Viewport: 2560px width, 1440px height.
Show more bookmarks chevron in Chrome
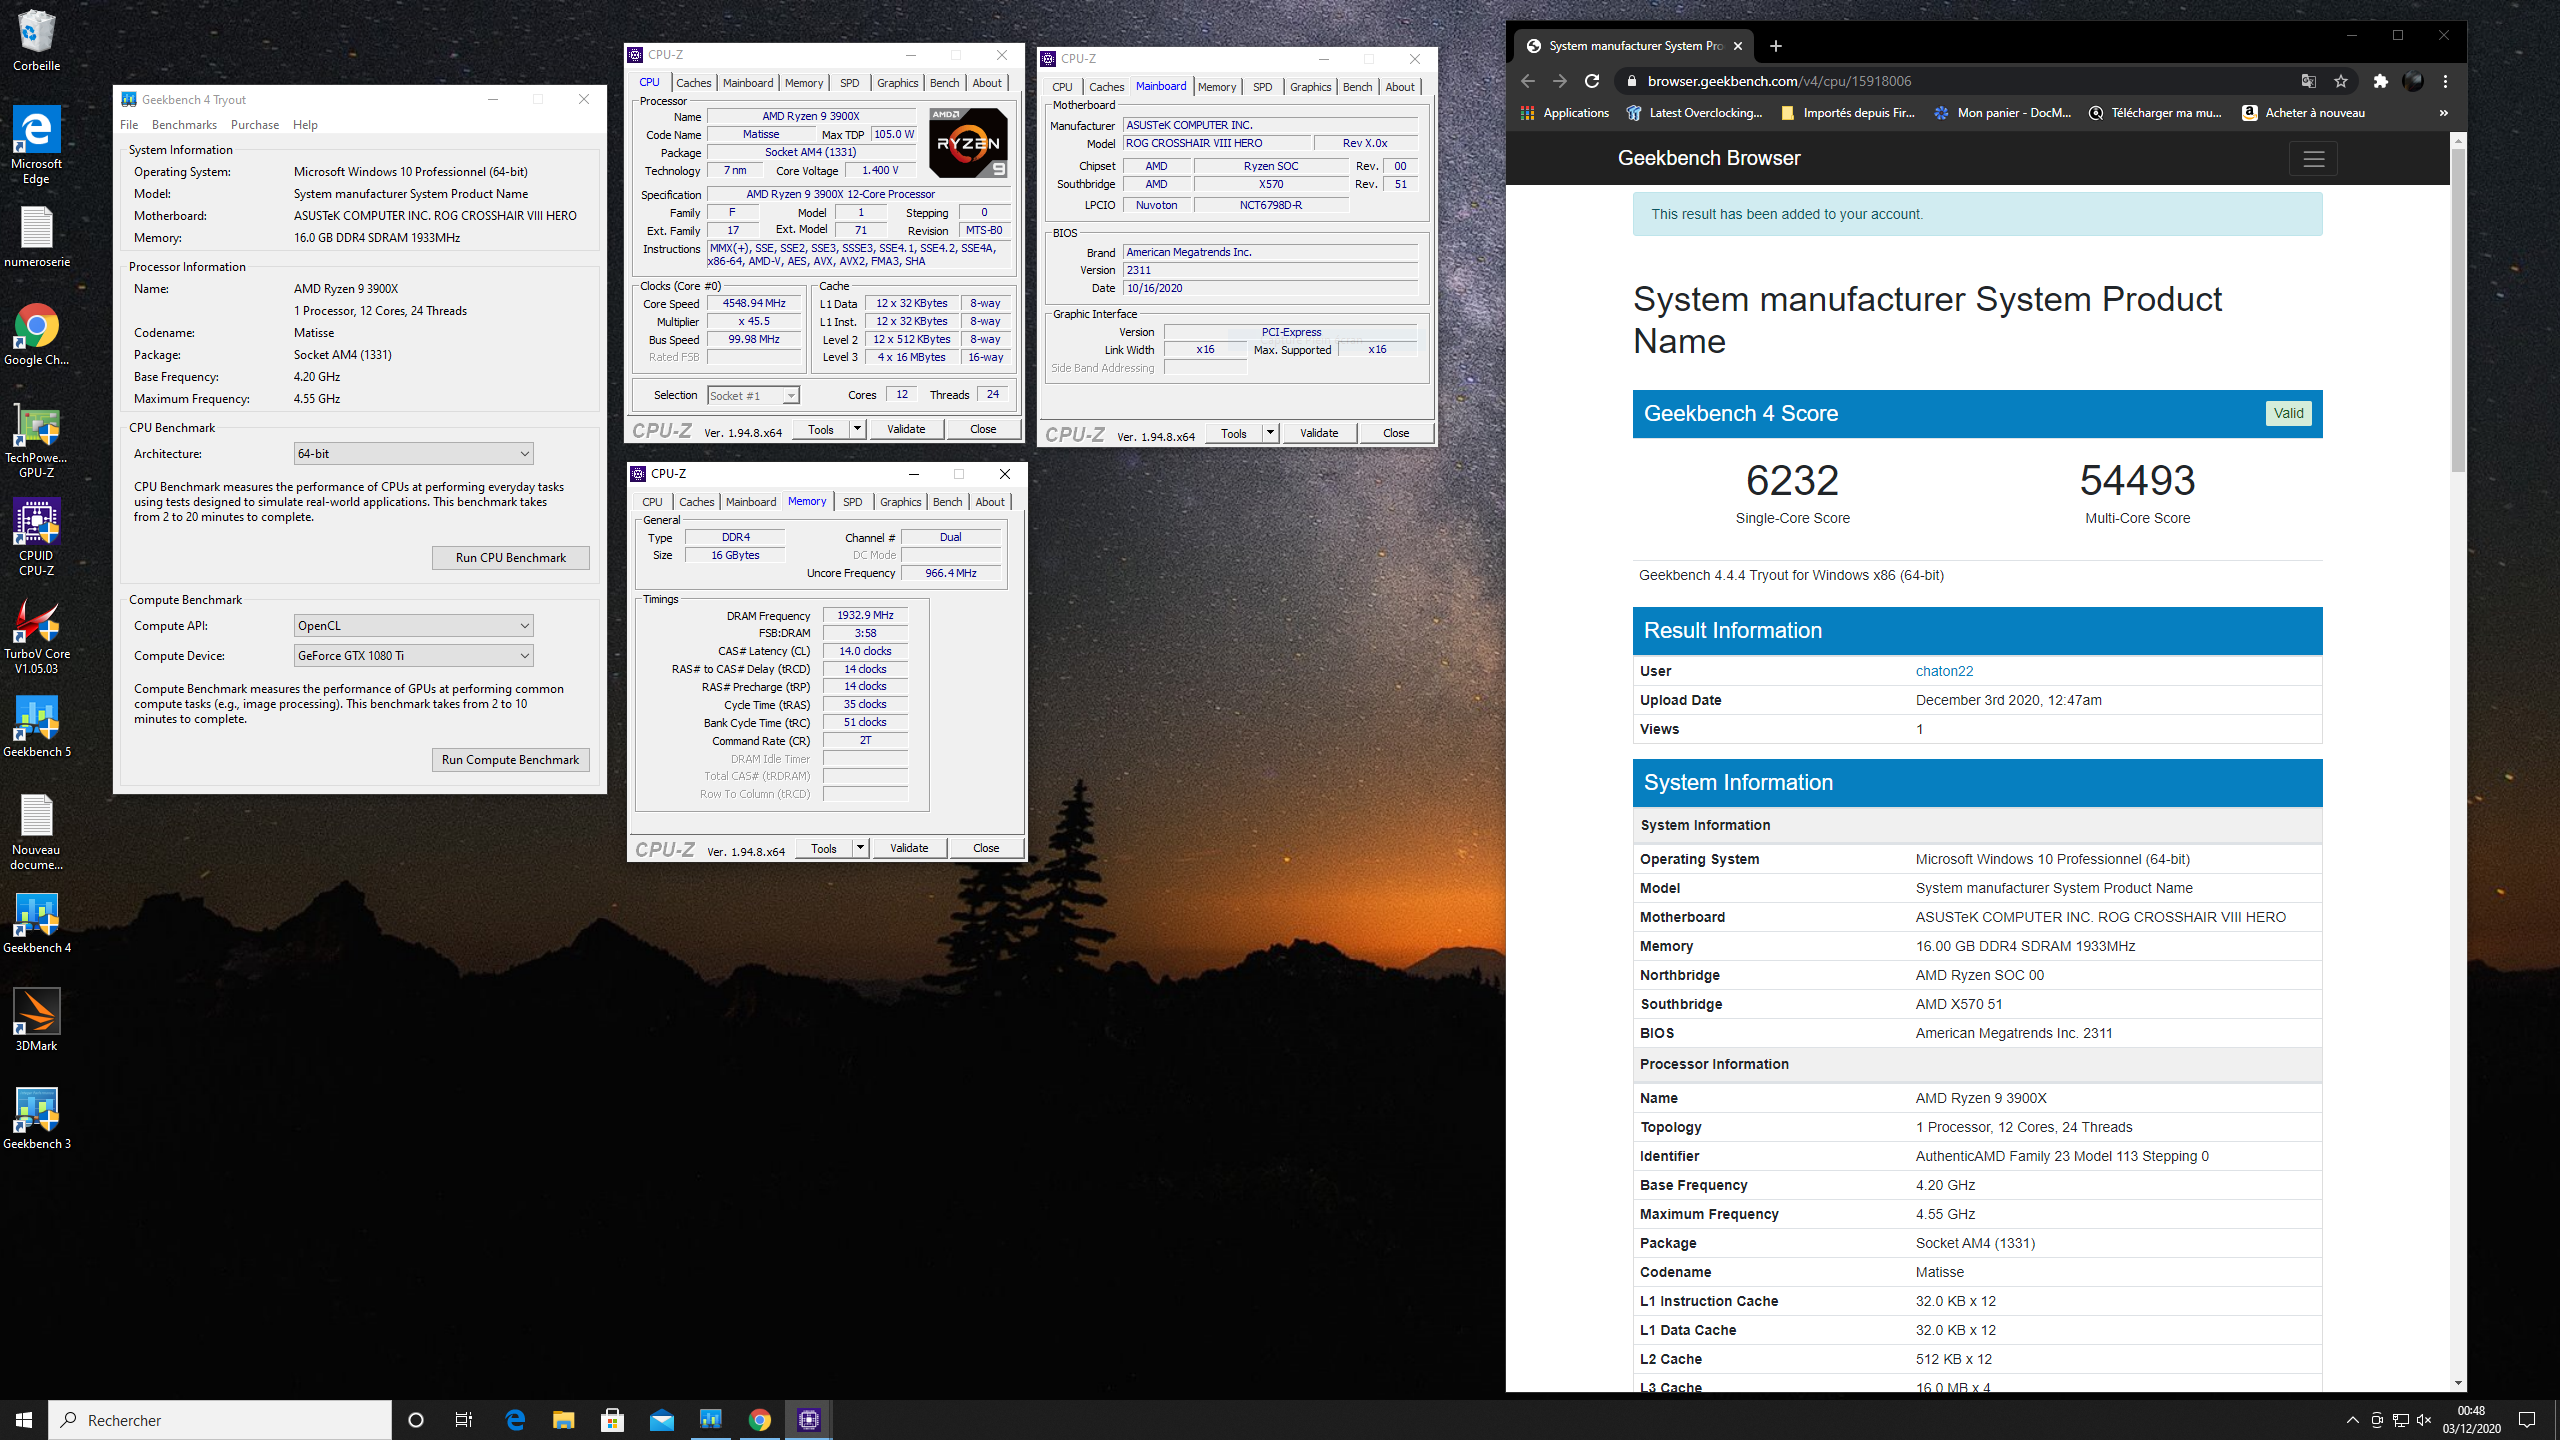2443,113
